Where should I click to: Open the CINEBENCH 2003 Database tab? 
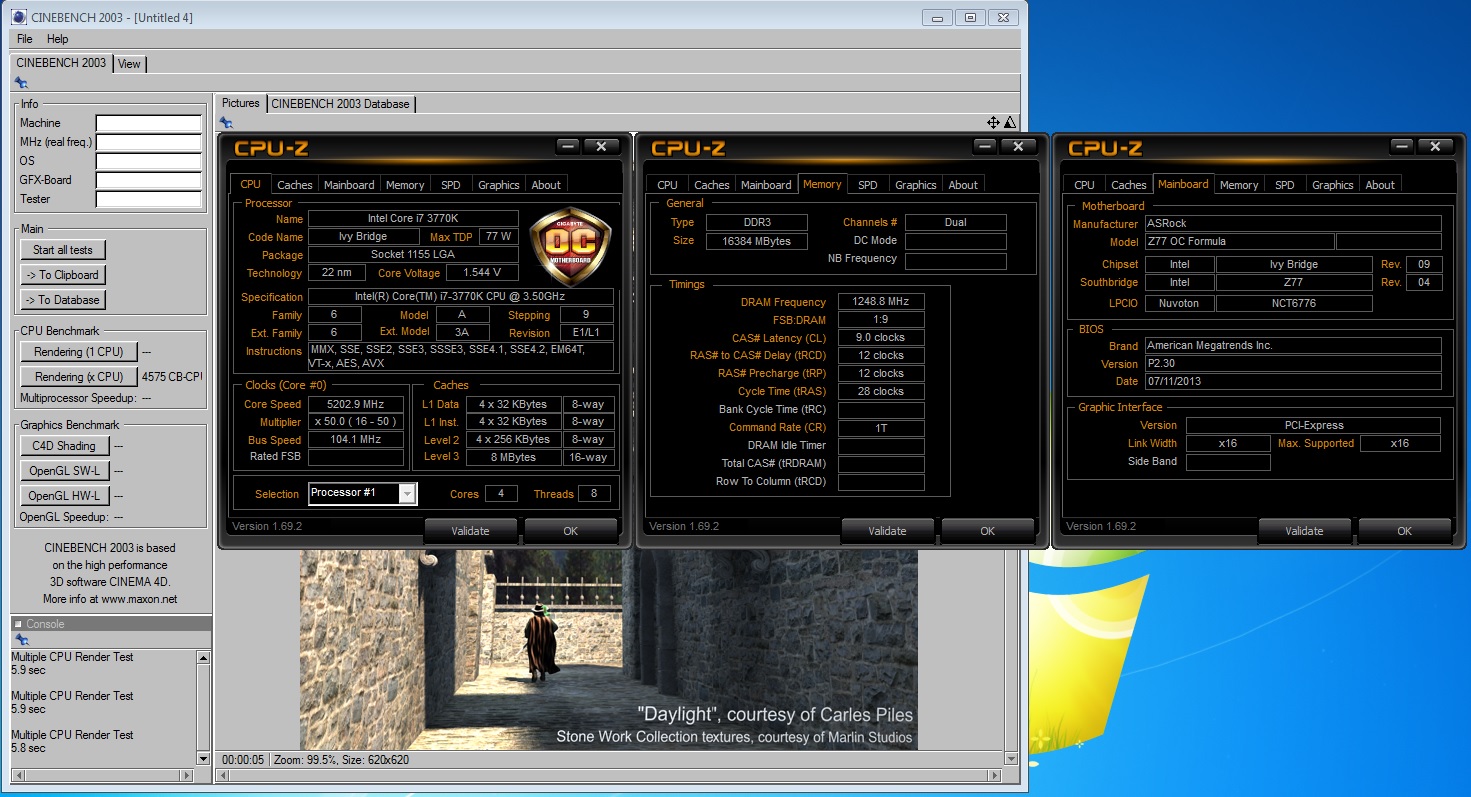point(340,104)
